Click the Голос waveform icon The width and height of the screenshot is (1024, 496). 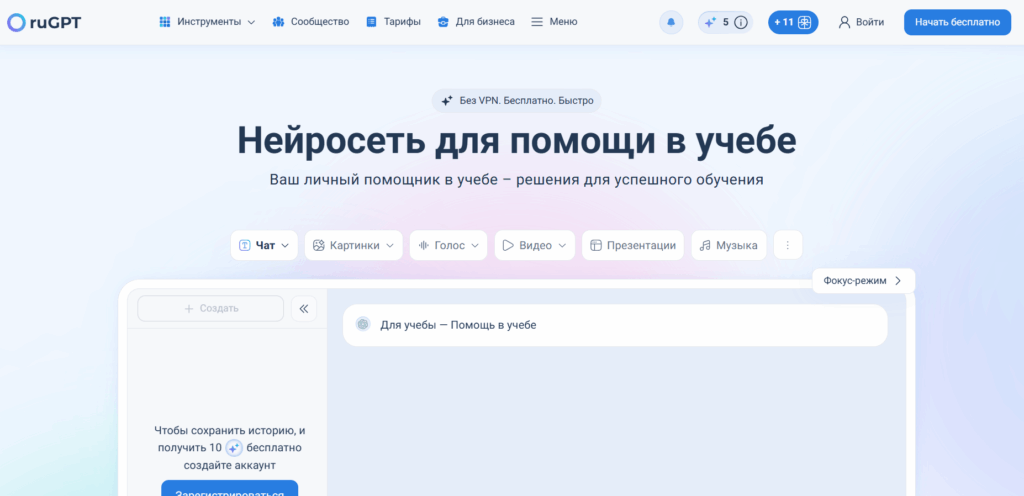coord(423,245)
